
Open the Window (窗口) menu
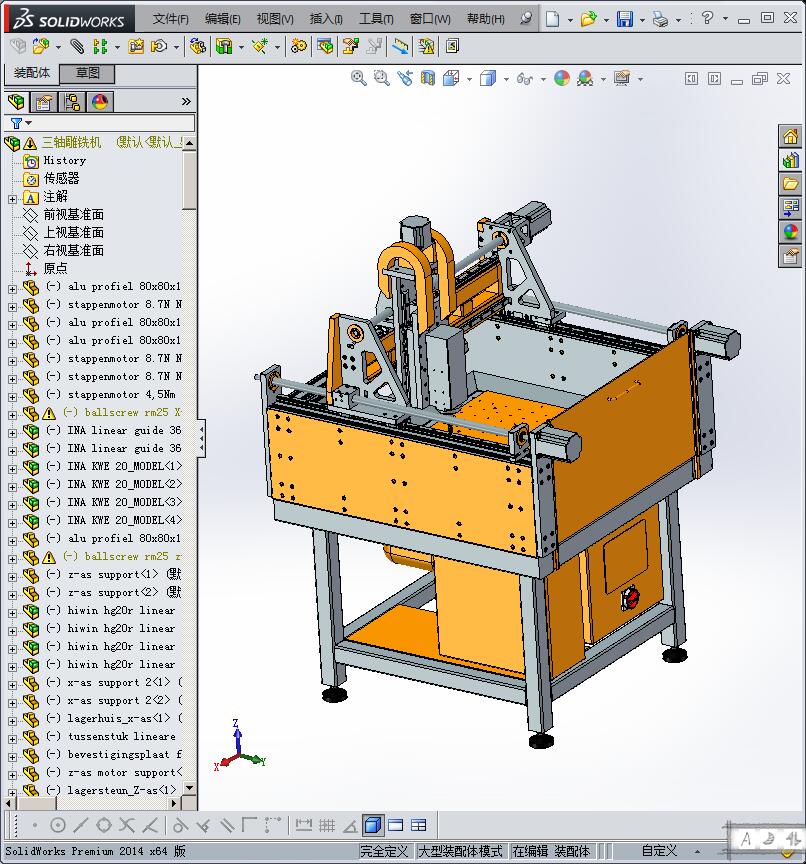[x=430, y=19]
